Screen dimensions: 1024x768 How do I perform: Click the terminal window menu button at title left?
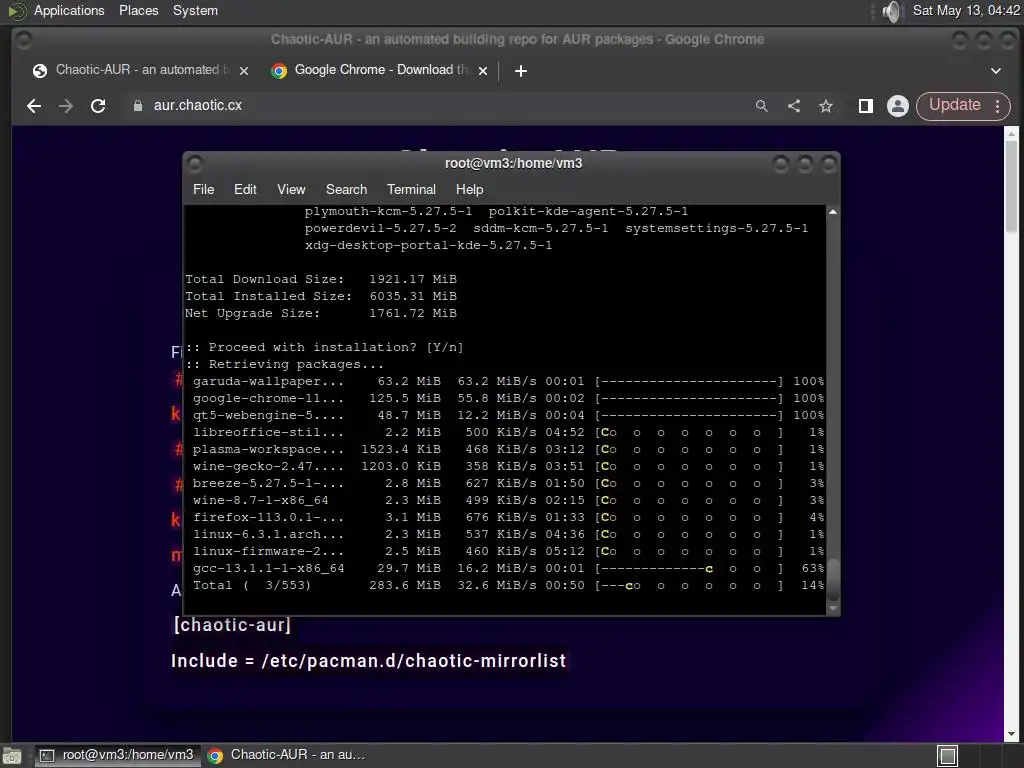195,164
